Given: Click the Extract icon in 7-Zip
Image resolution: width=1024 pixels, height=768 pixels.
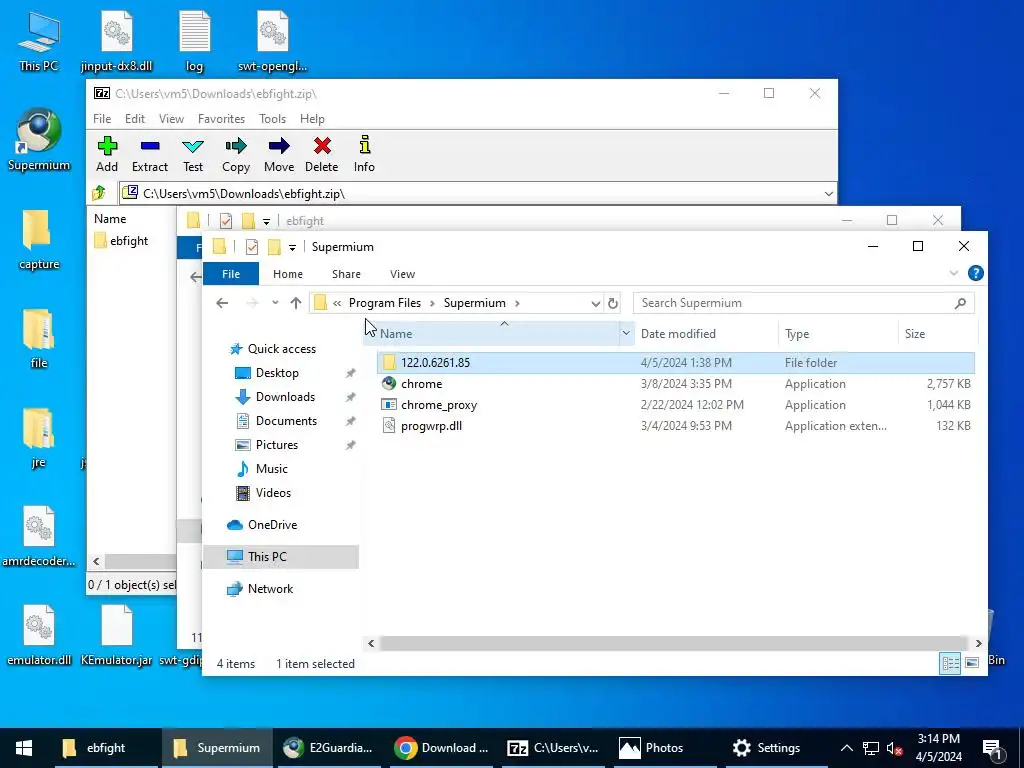Looking at the screenshot, I should pyautogui.click(x=150, y=155).
